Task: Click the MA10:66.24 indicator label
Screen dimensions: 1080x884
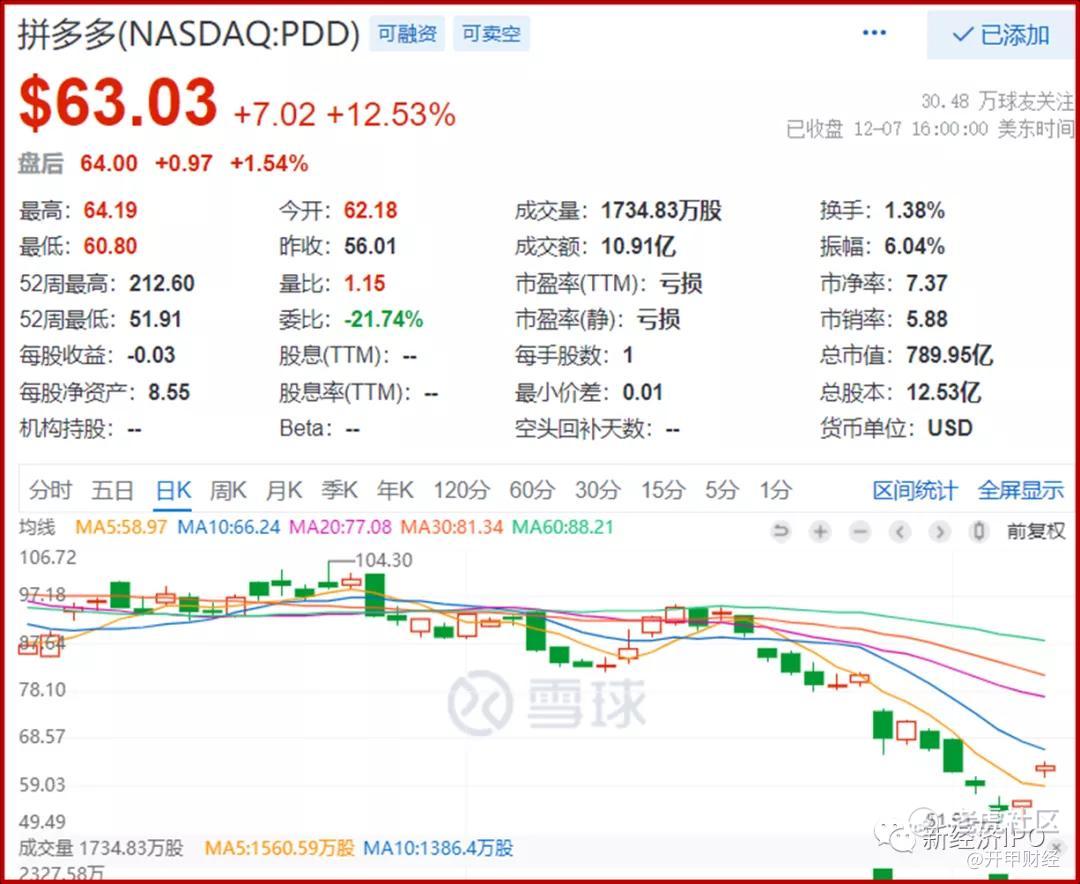Action: click(x=229, y=528)
